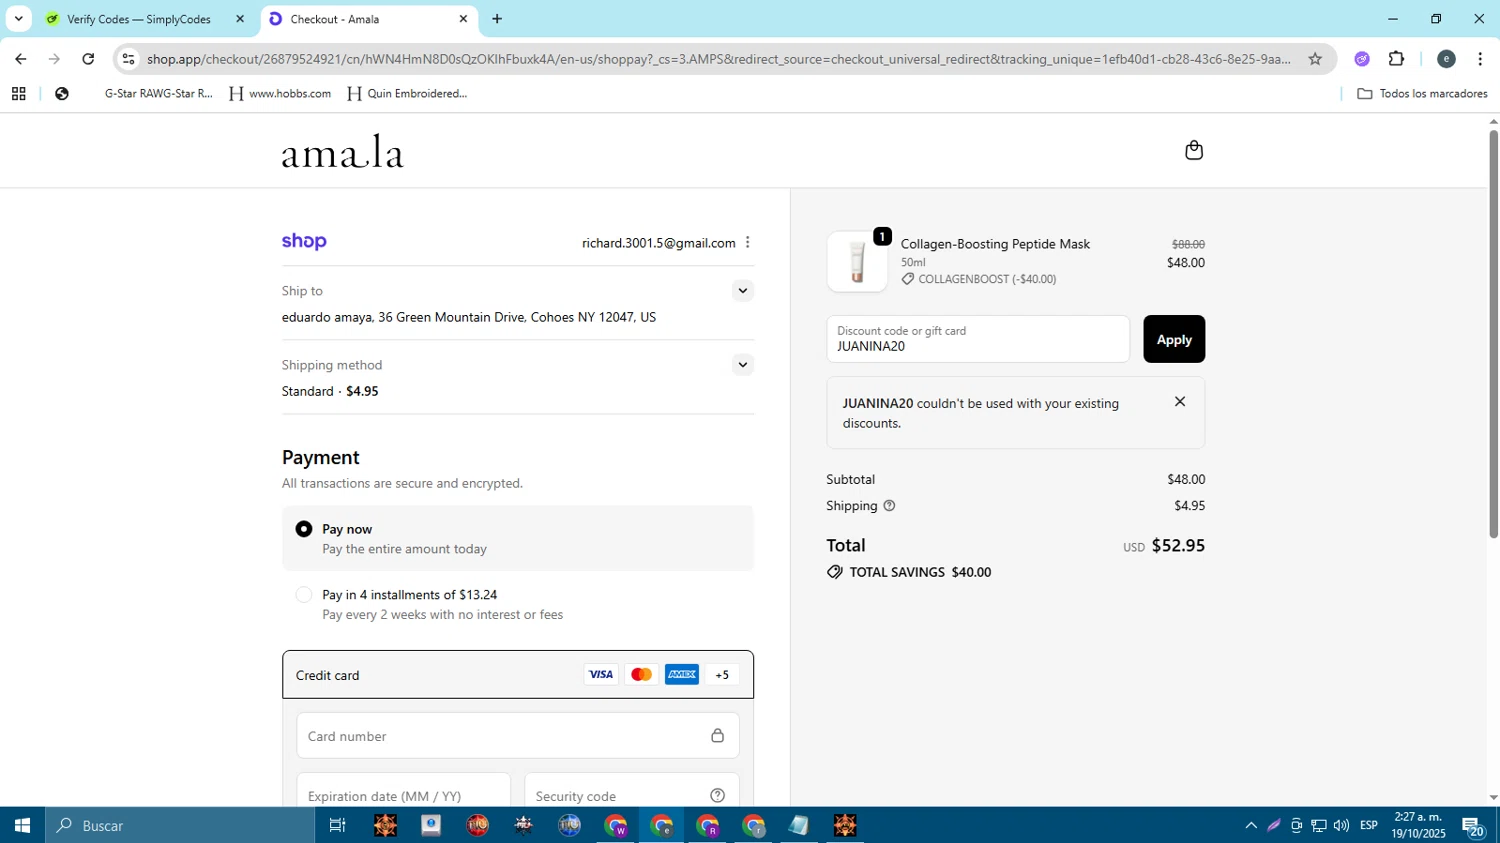The image size is (1500, 843).
Task: Apply the discount code
Action: pyautogui.click(x=1174, y=339)
